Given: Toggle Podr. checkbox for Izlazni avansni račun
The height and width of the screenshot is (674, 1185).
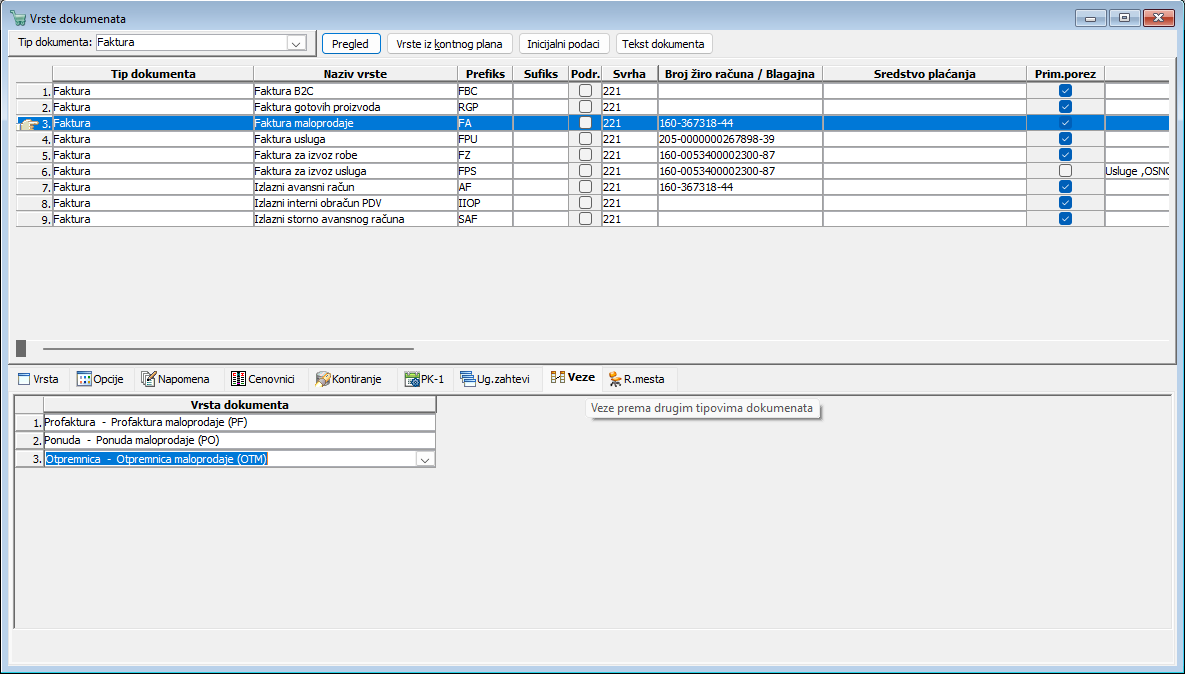Looking at the screenshot, I should pos(585,187).
